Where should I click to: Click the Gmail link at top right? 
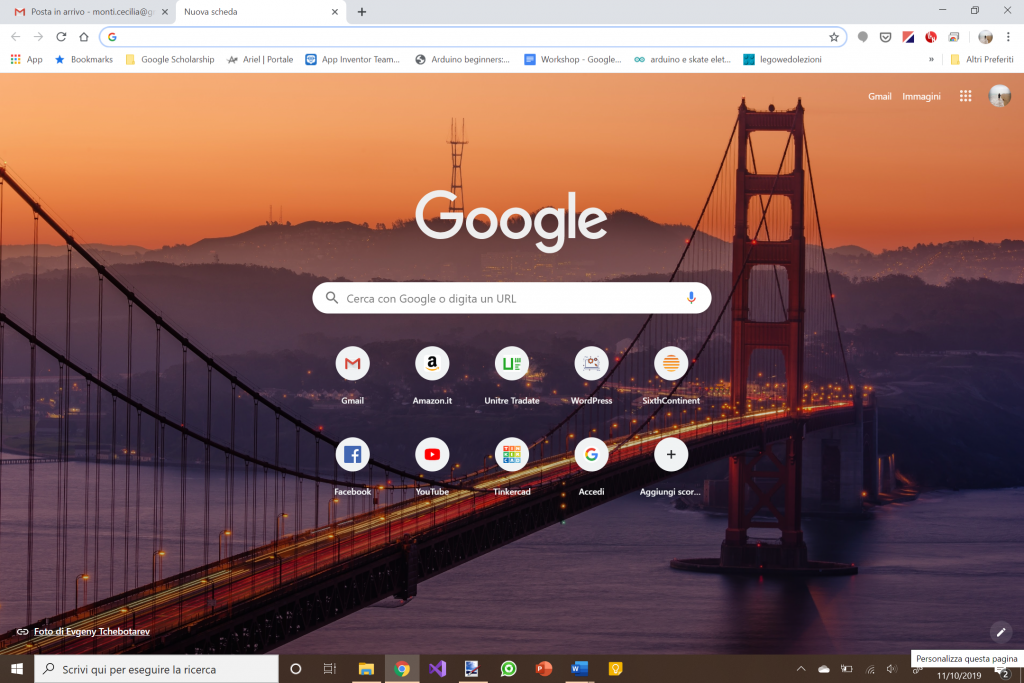880,97
